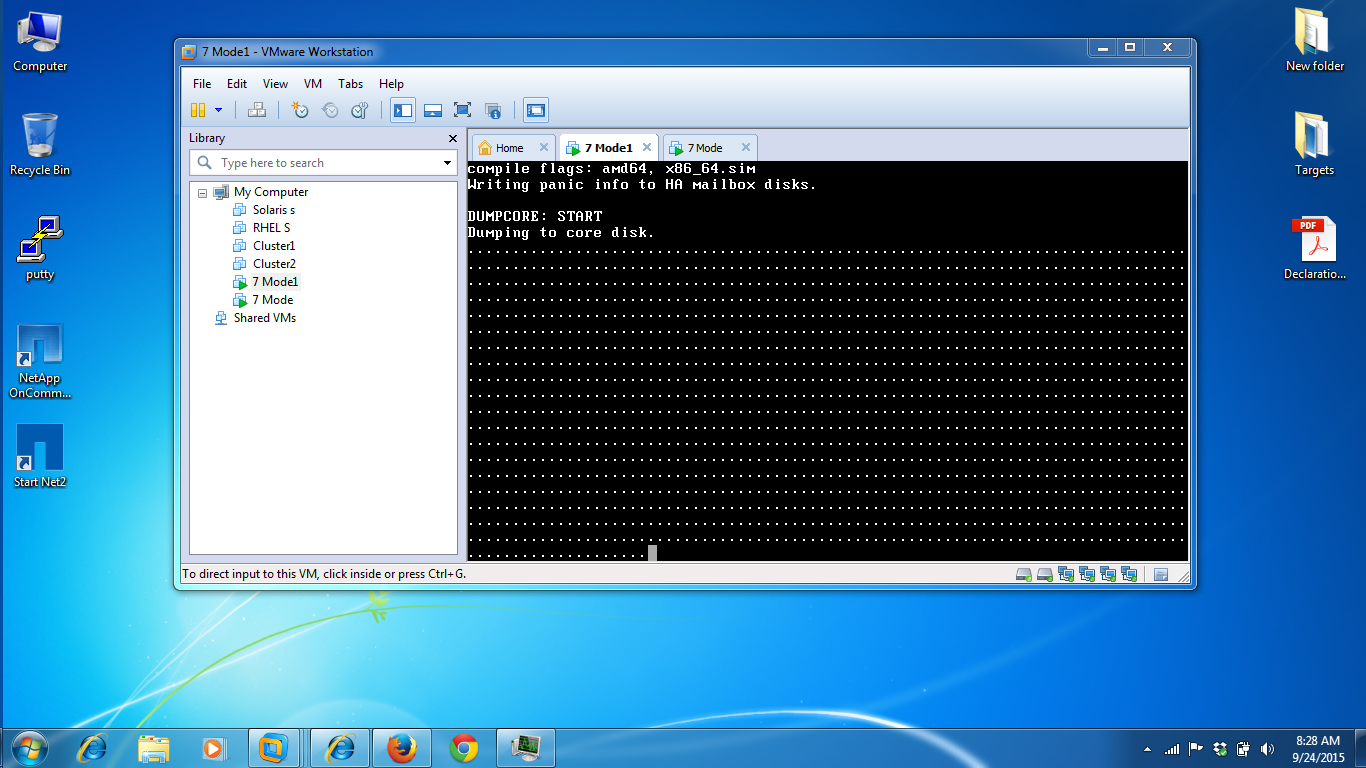Click the suspend (pause) VM button

coord(198,110)
